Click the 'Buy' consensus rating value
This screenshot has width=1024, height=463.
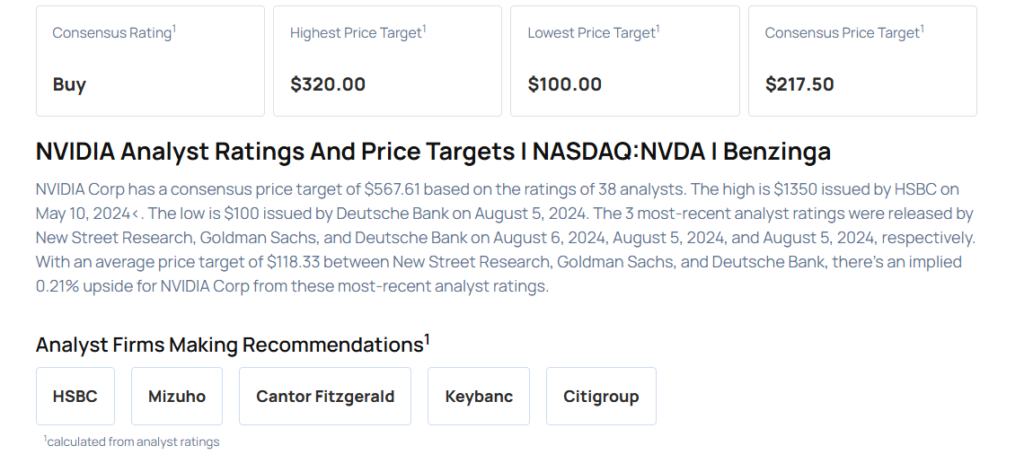pos(69,84)
